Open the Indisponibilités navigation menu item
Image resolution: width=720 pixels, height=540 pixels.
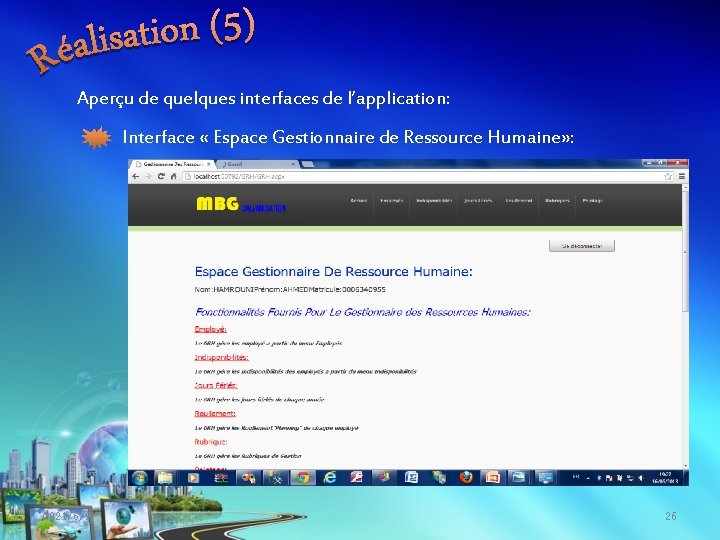[x=434, y=201]
